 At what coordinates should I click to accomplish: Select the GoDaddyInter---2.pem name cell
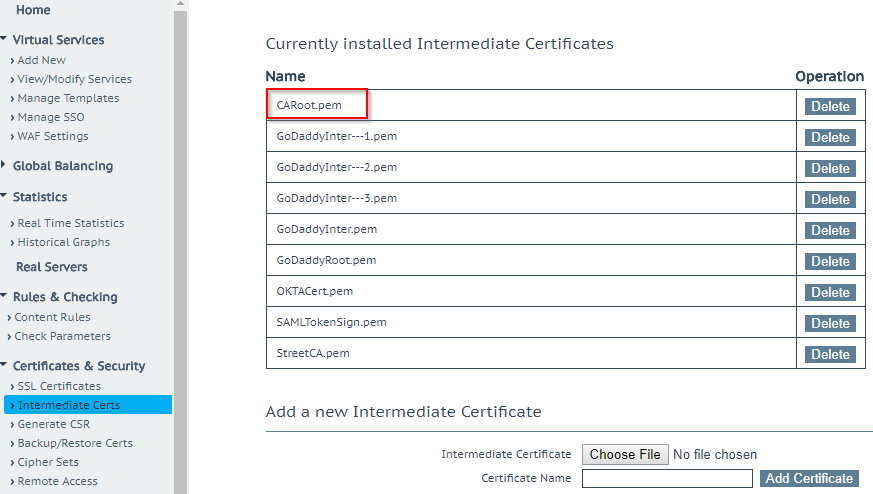pyautogui.click(x=531, y=167)
